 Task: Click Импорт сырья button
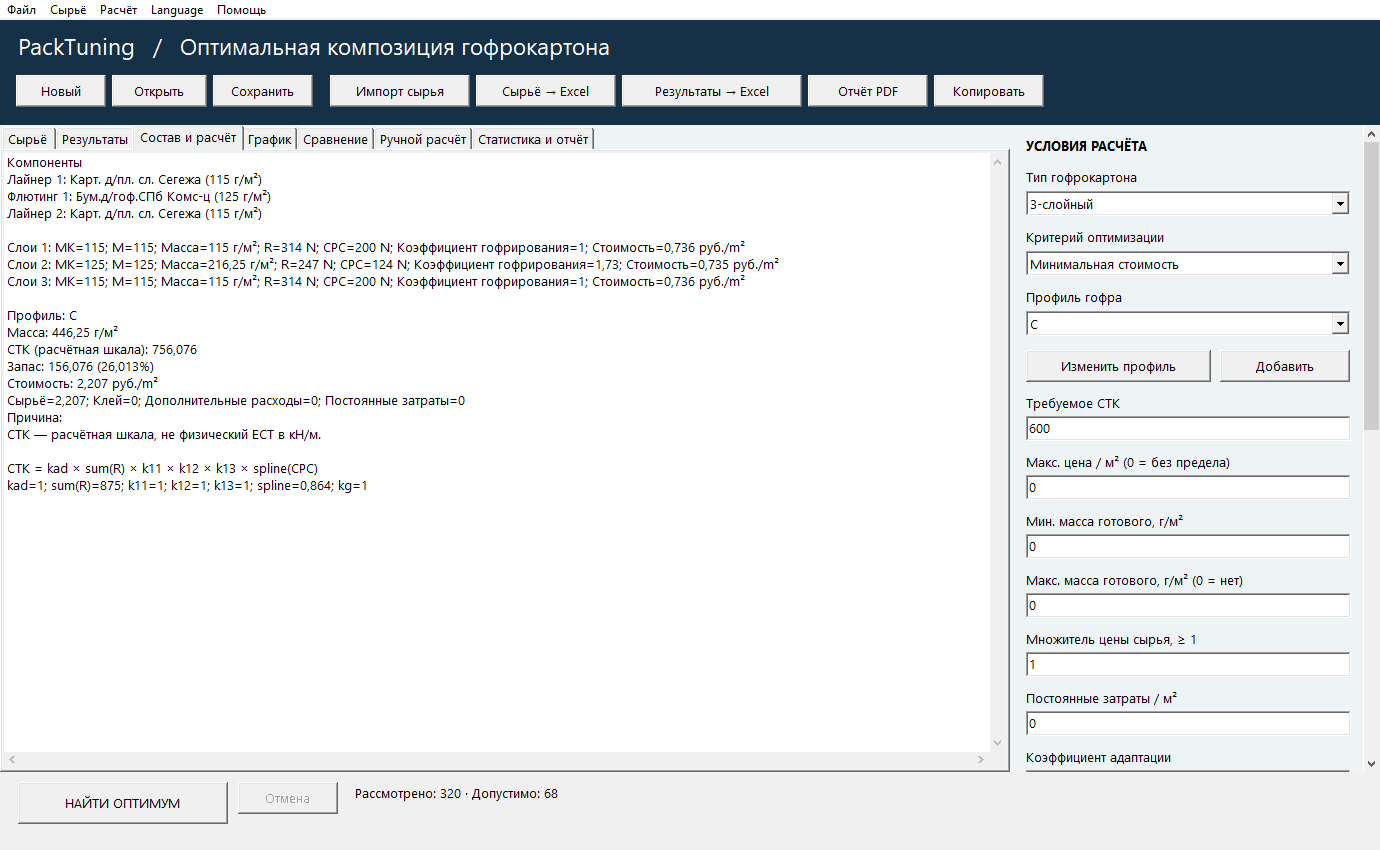[x=400, y=91]
